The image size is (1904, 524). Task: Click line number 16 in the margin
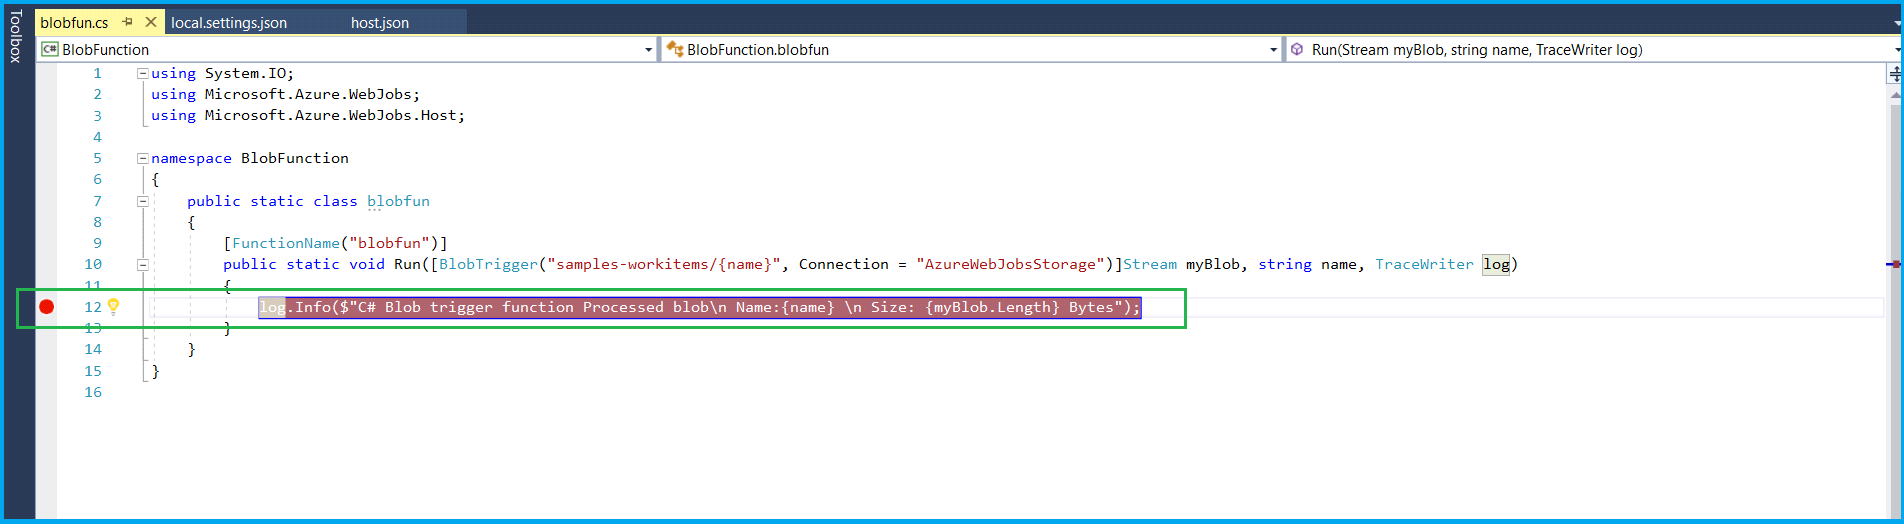(x=93, y=392)
